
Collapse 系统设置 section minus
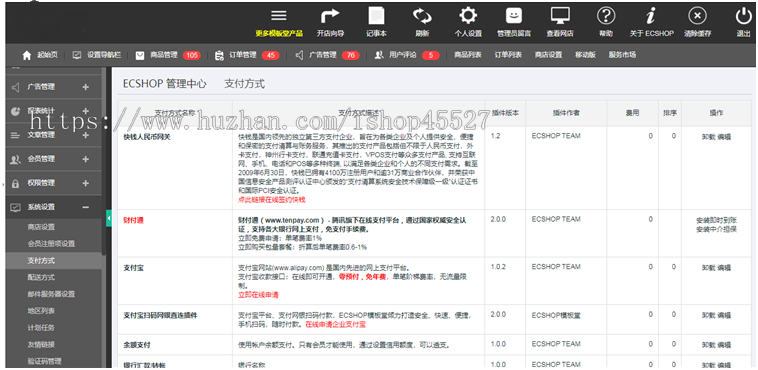tap(86, 207)
